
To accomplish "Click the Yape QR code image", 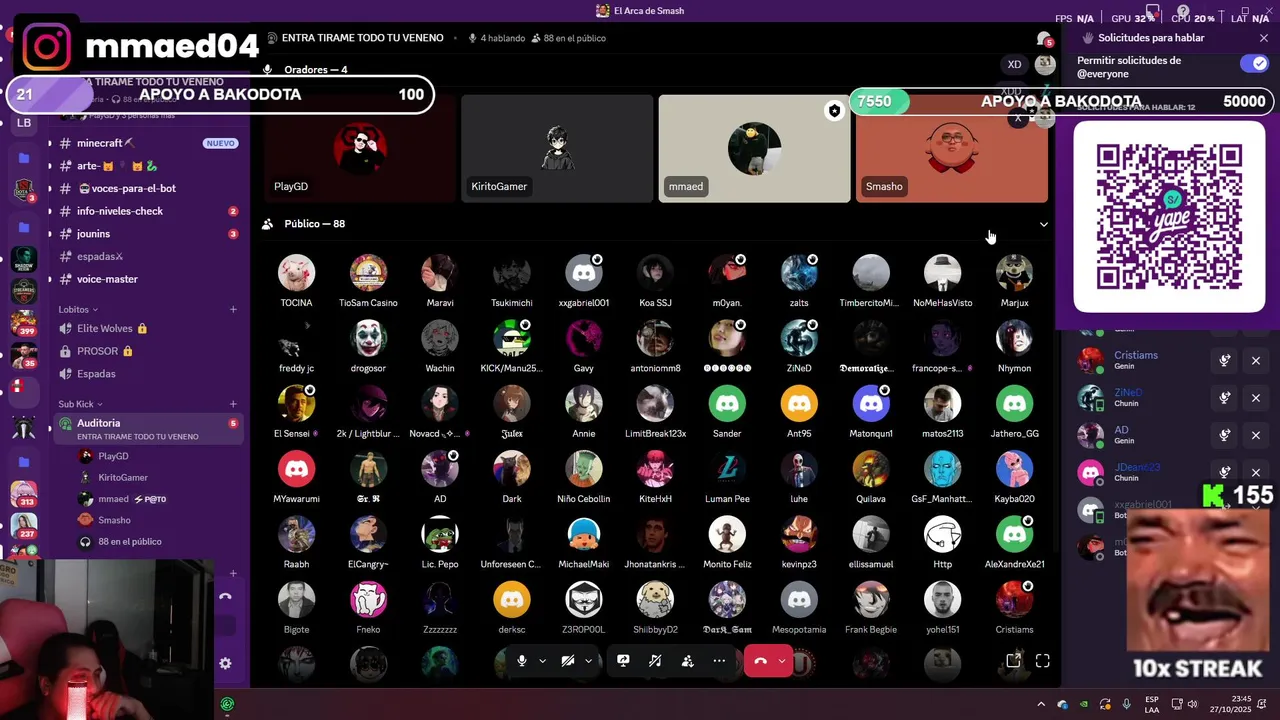I will (x=1169, y=217).
